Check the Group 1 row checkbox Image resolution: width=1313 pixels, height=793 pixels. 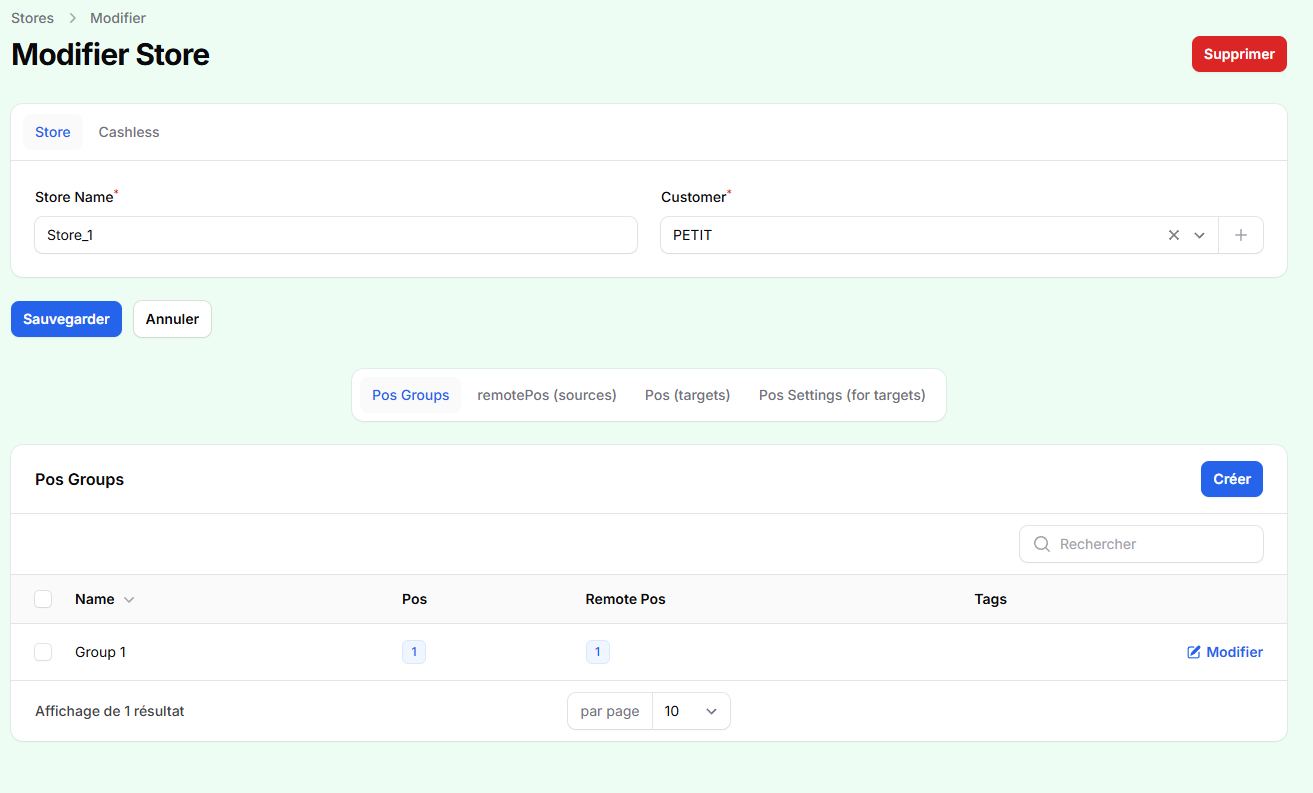click(43, 652)
